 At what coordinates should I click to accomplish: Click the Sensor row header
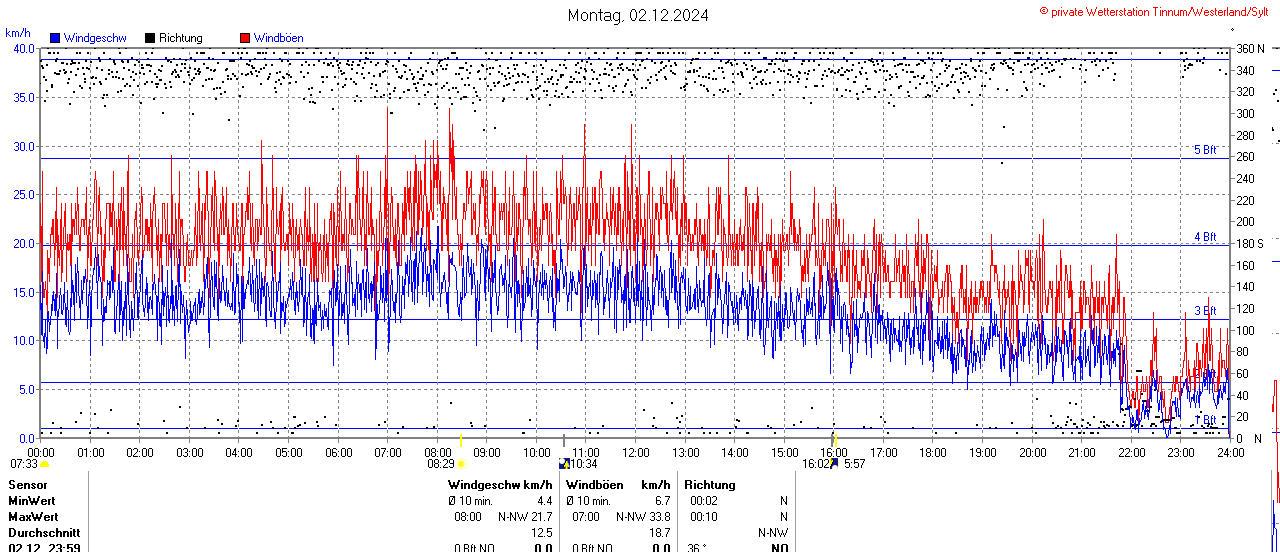pyautogui.click(x=27, y=484)
